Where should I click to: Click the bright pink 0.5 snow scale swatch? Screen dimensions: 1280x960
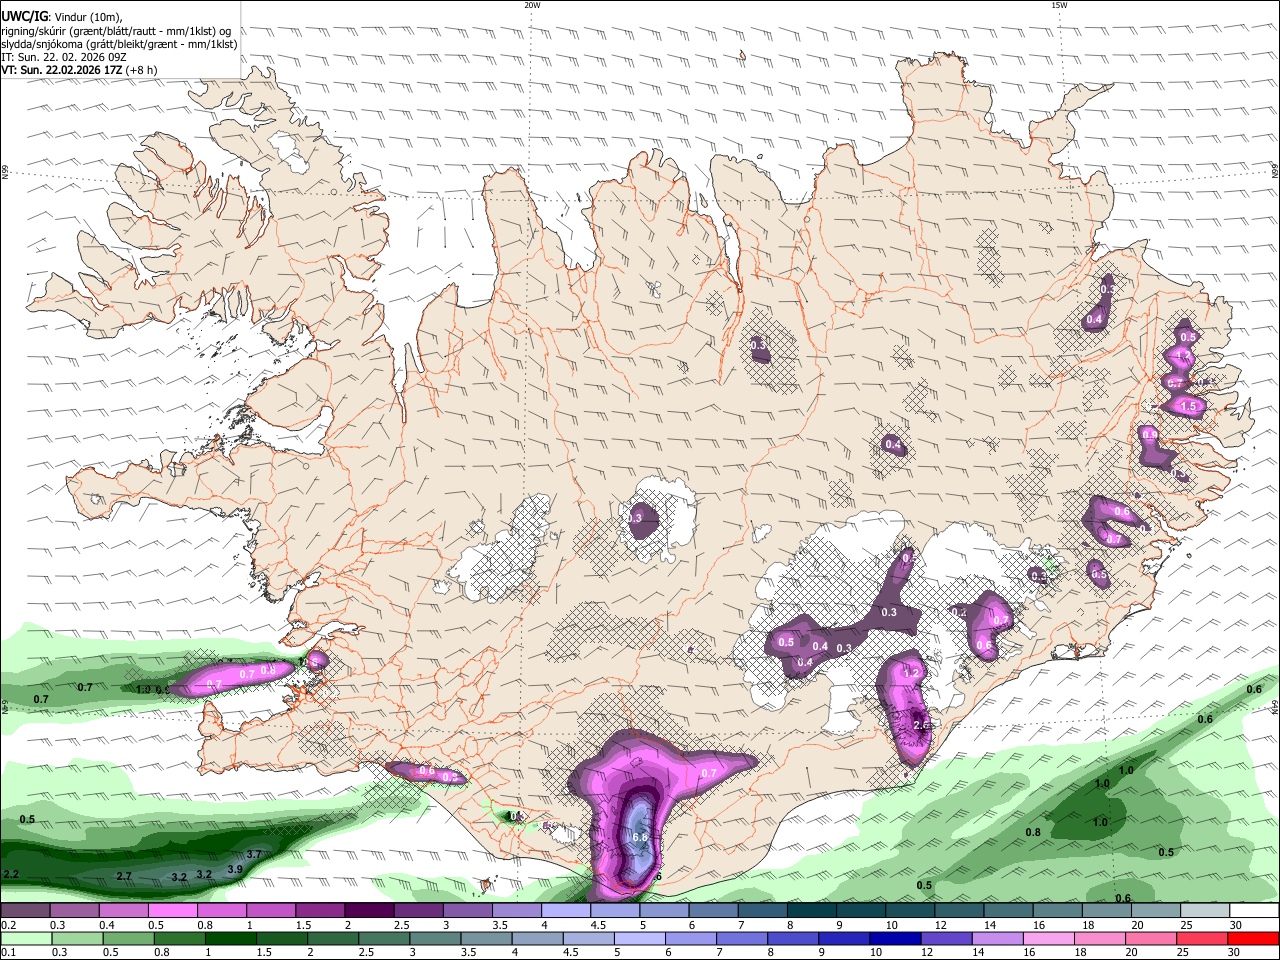pyautogui.click(x=172, y=911)
